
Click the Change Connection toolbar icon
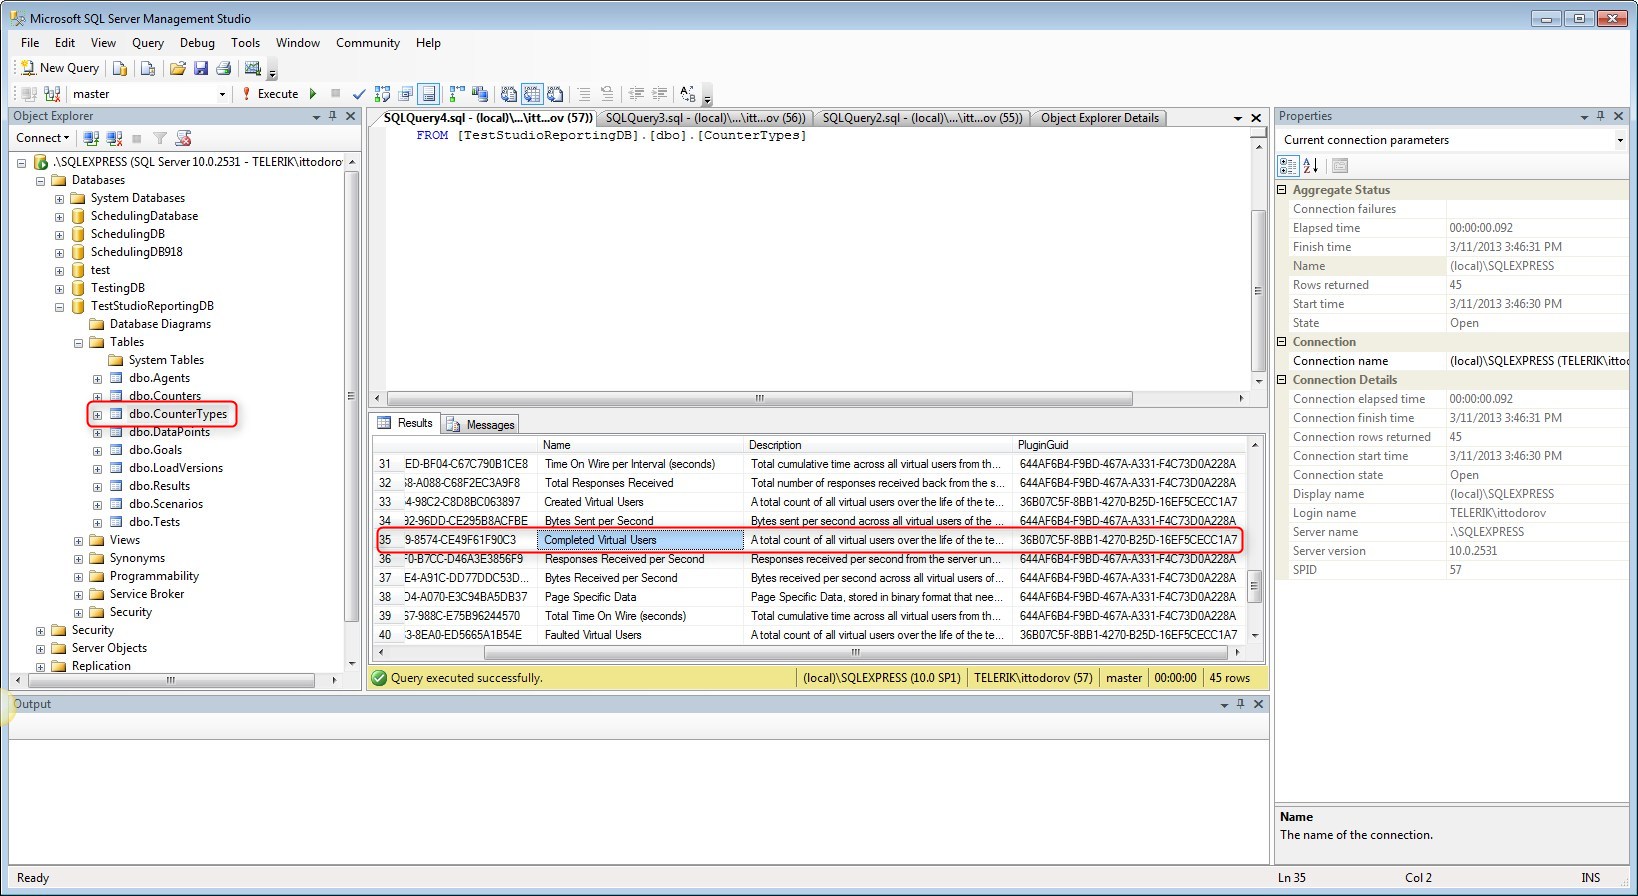[x=52, y=94]
